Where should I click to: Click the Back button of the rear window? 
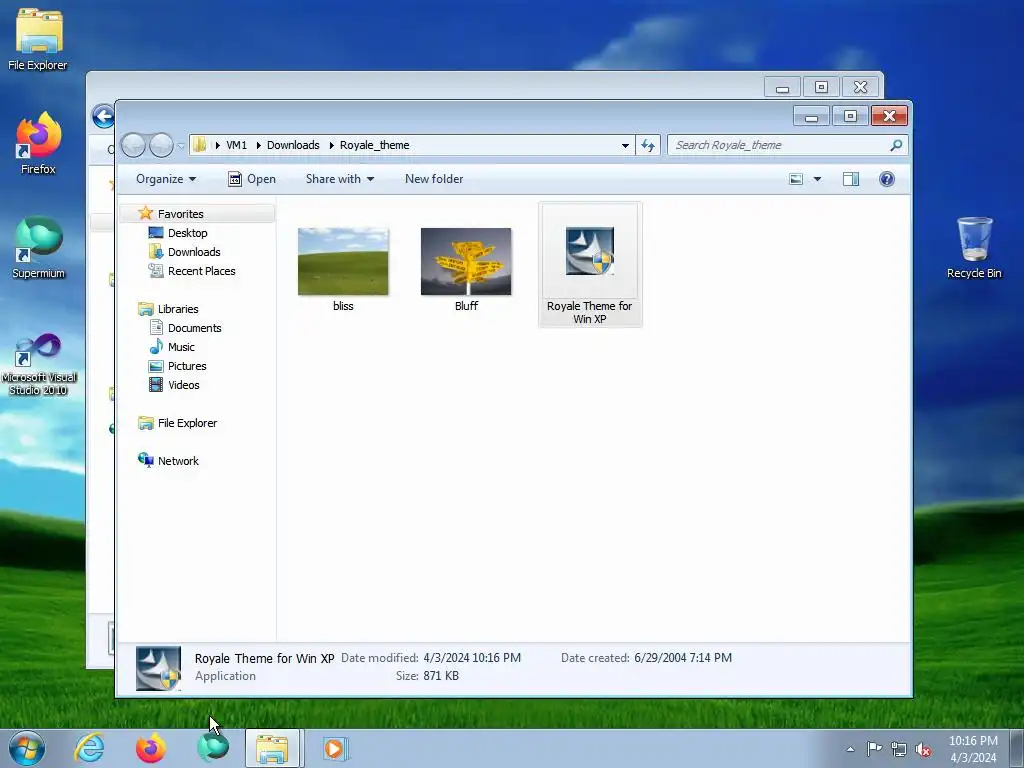pyautogui.click(x=103, y=117)
